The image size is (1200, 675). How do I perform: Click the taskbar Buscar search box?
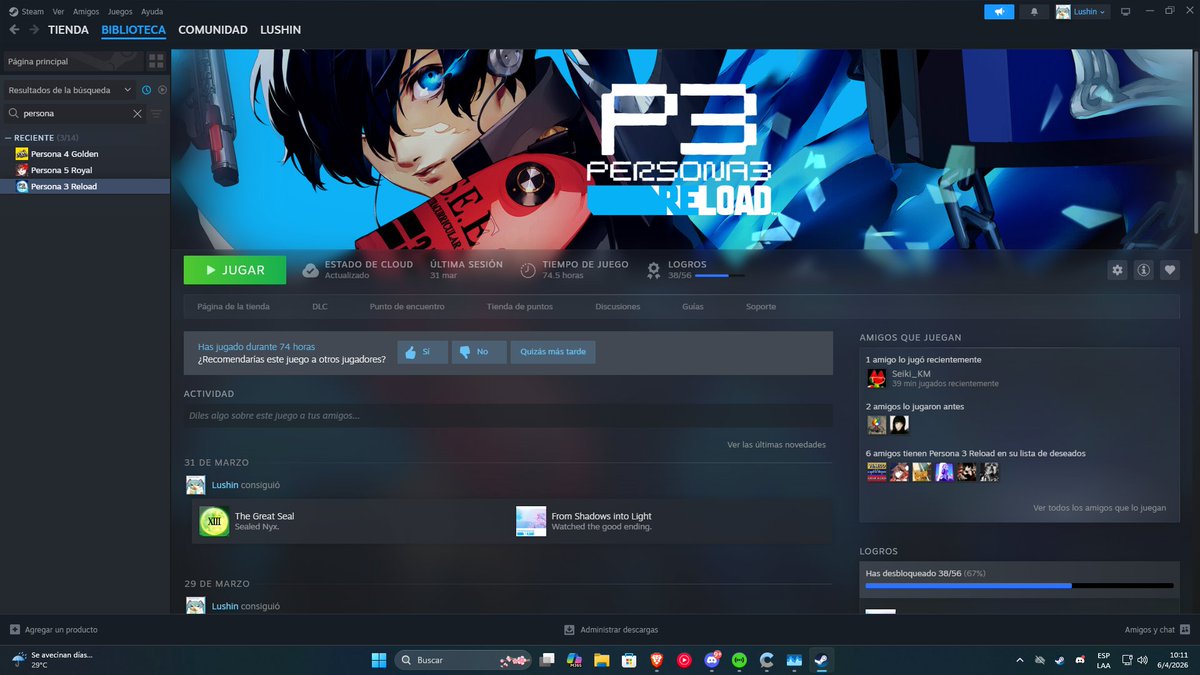(463, 660)
